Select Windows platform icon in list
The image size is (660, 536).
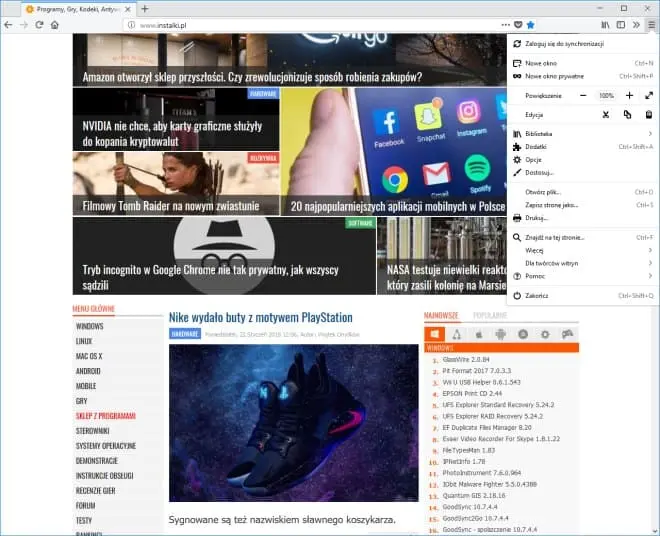(x=434, y=334)
